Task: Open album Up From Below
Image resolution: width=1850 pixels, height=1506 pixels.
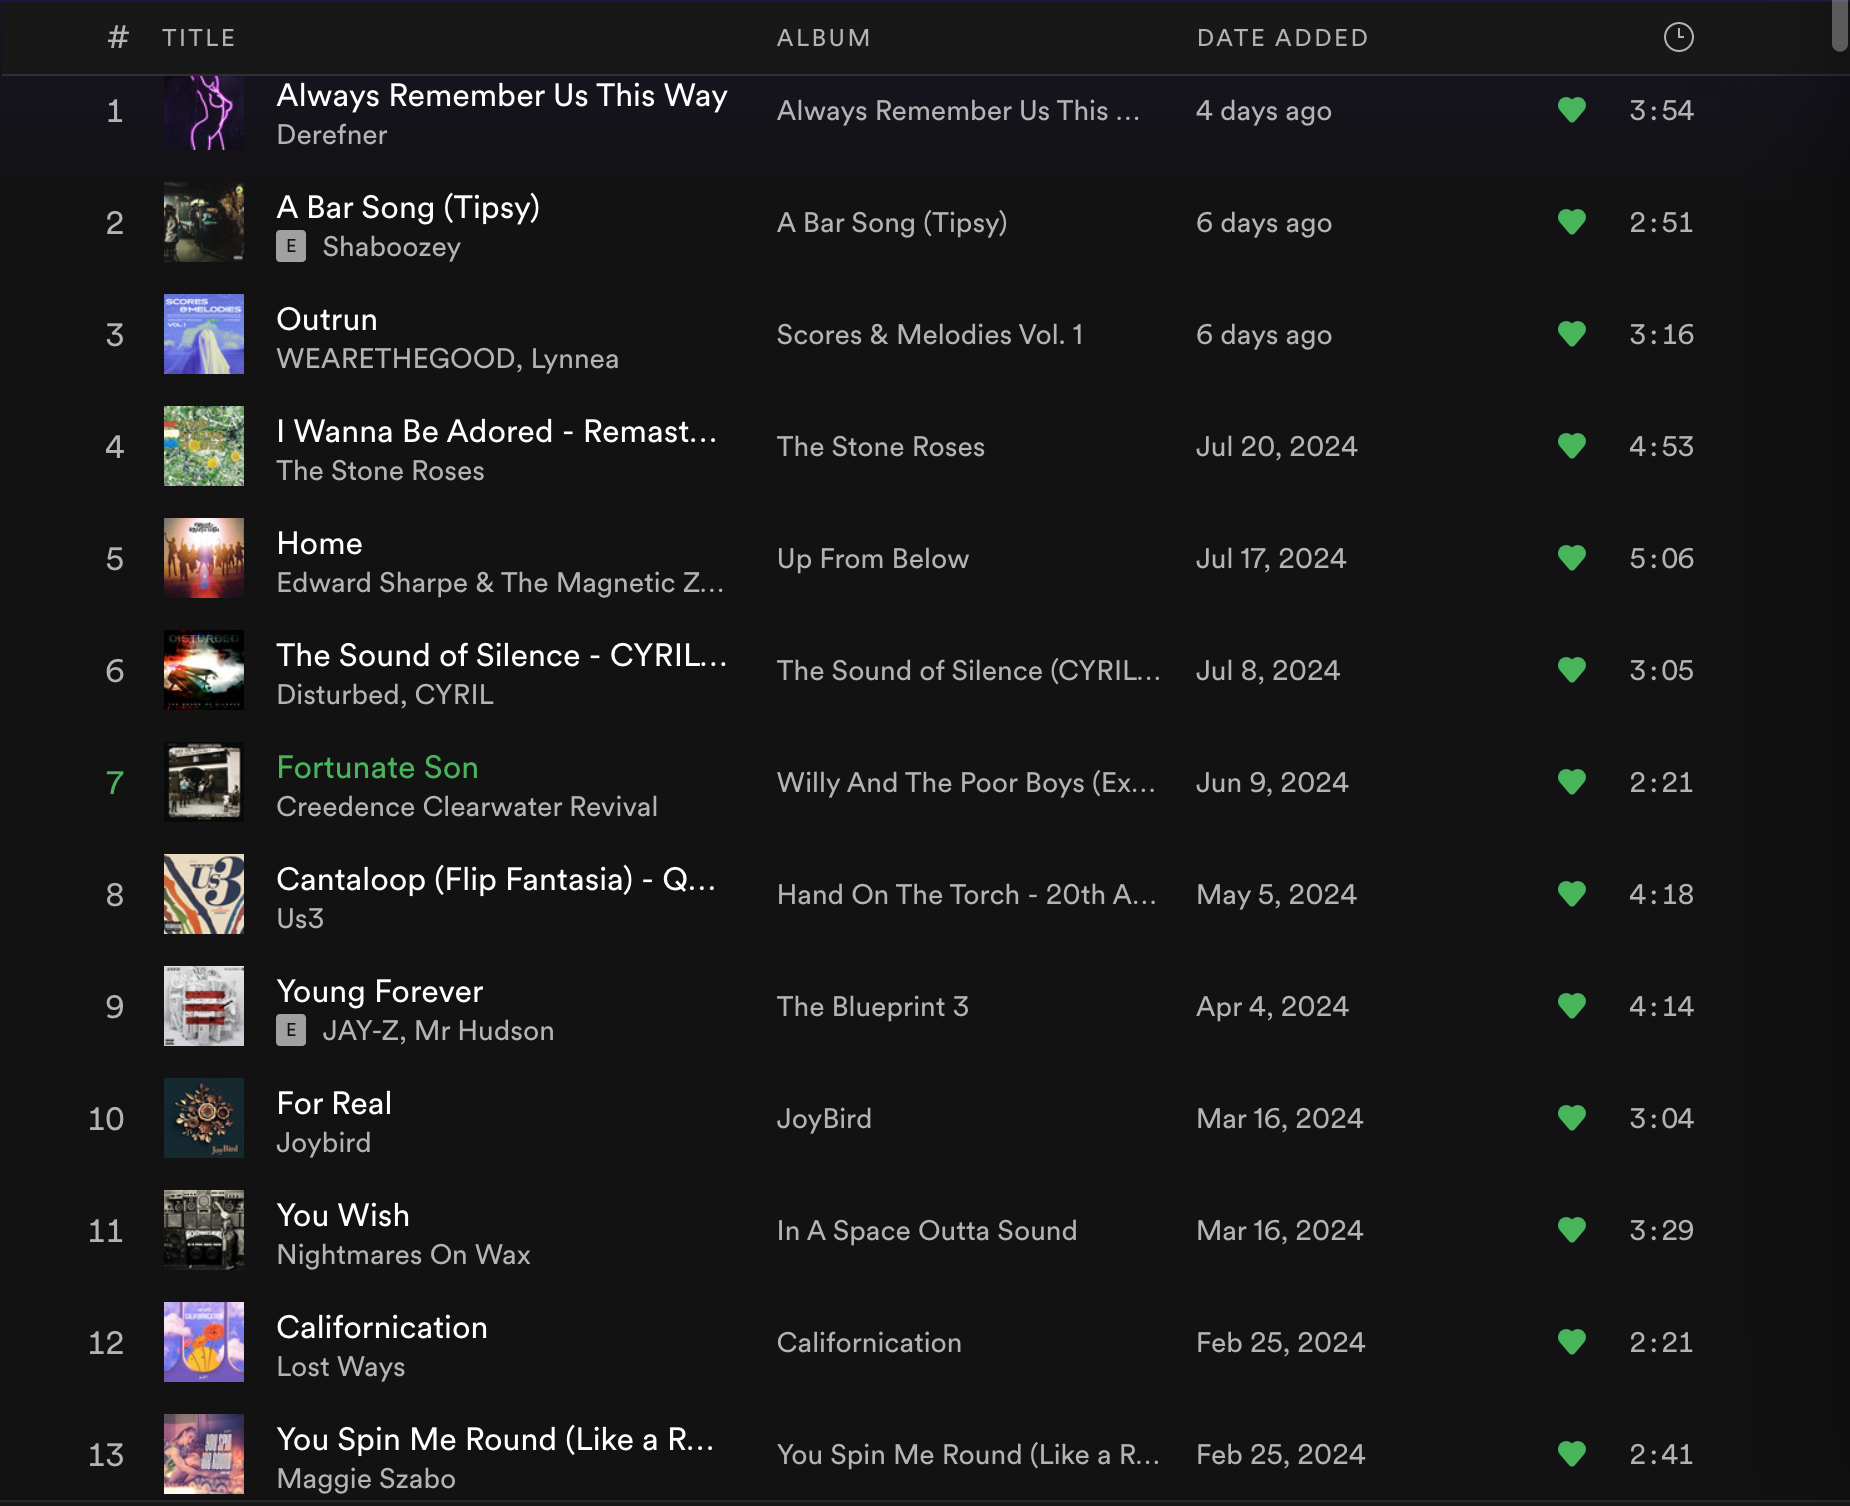Action: (873, 559)
